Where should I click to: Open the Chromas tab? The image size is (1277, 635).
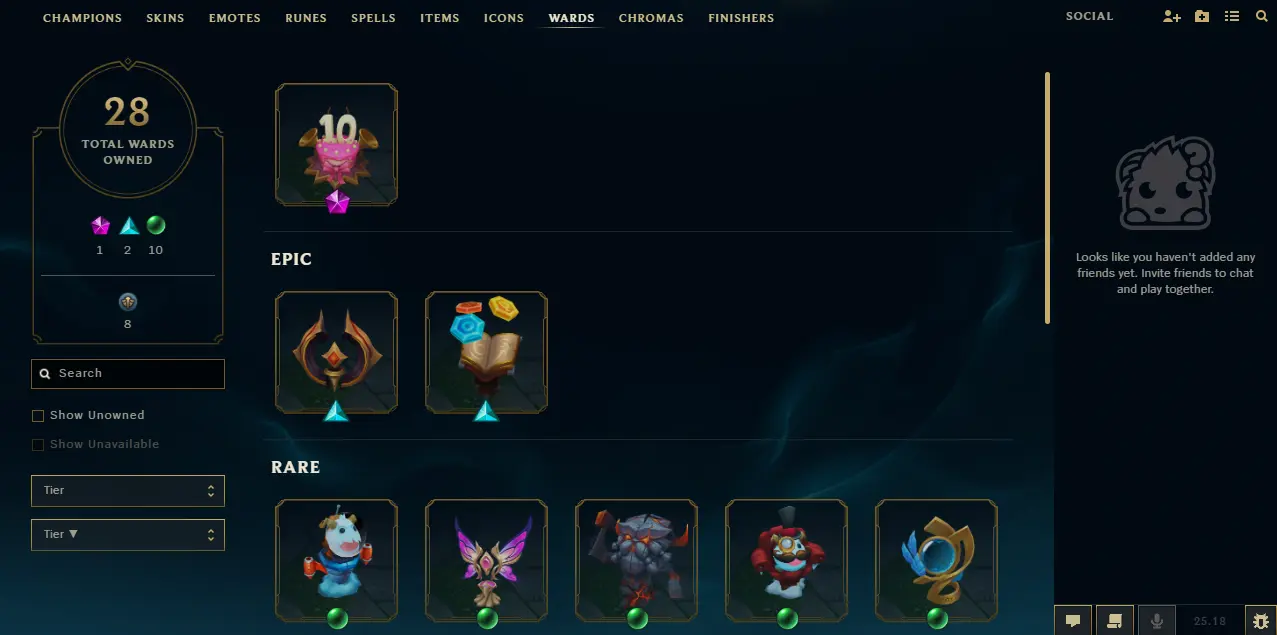[651, 18]
